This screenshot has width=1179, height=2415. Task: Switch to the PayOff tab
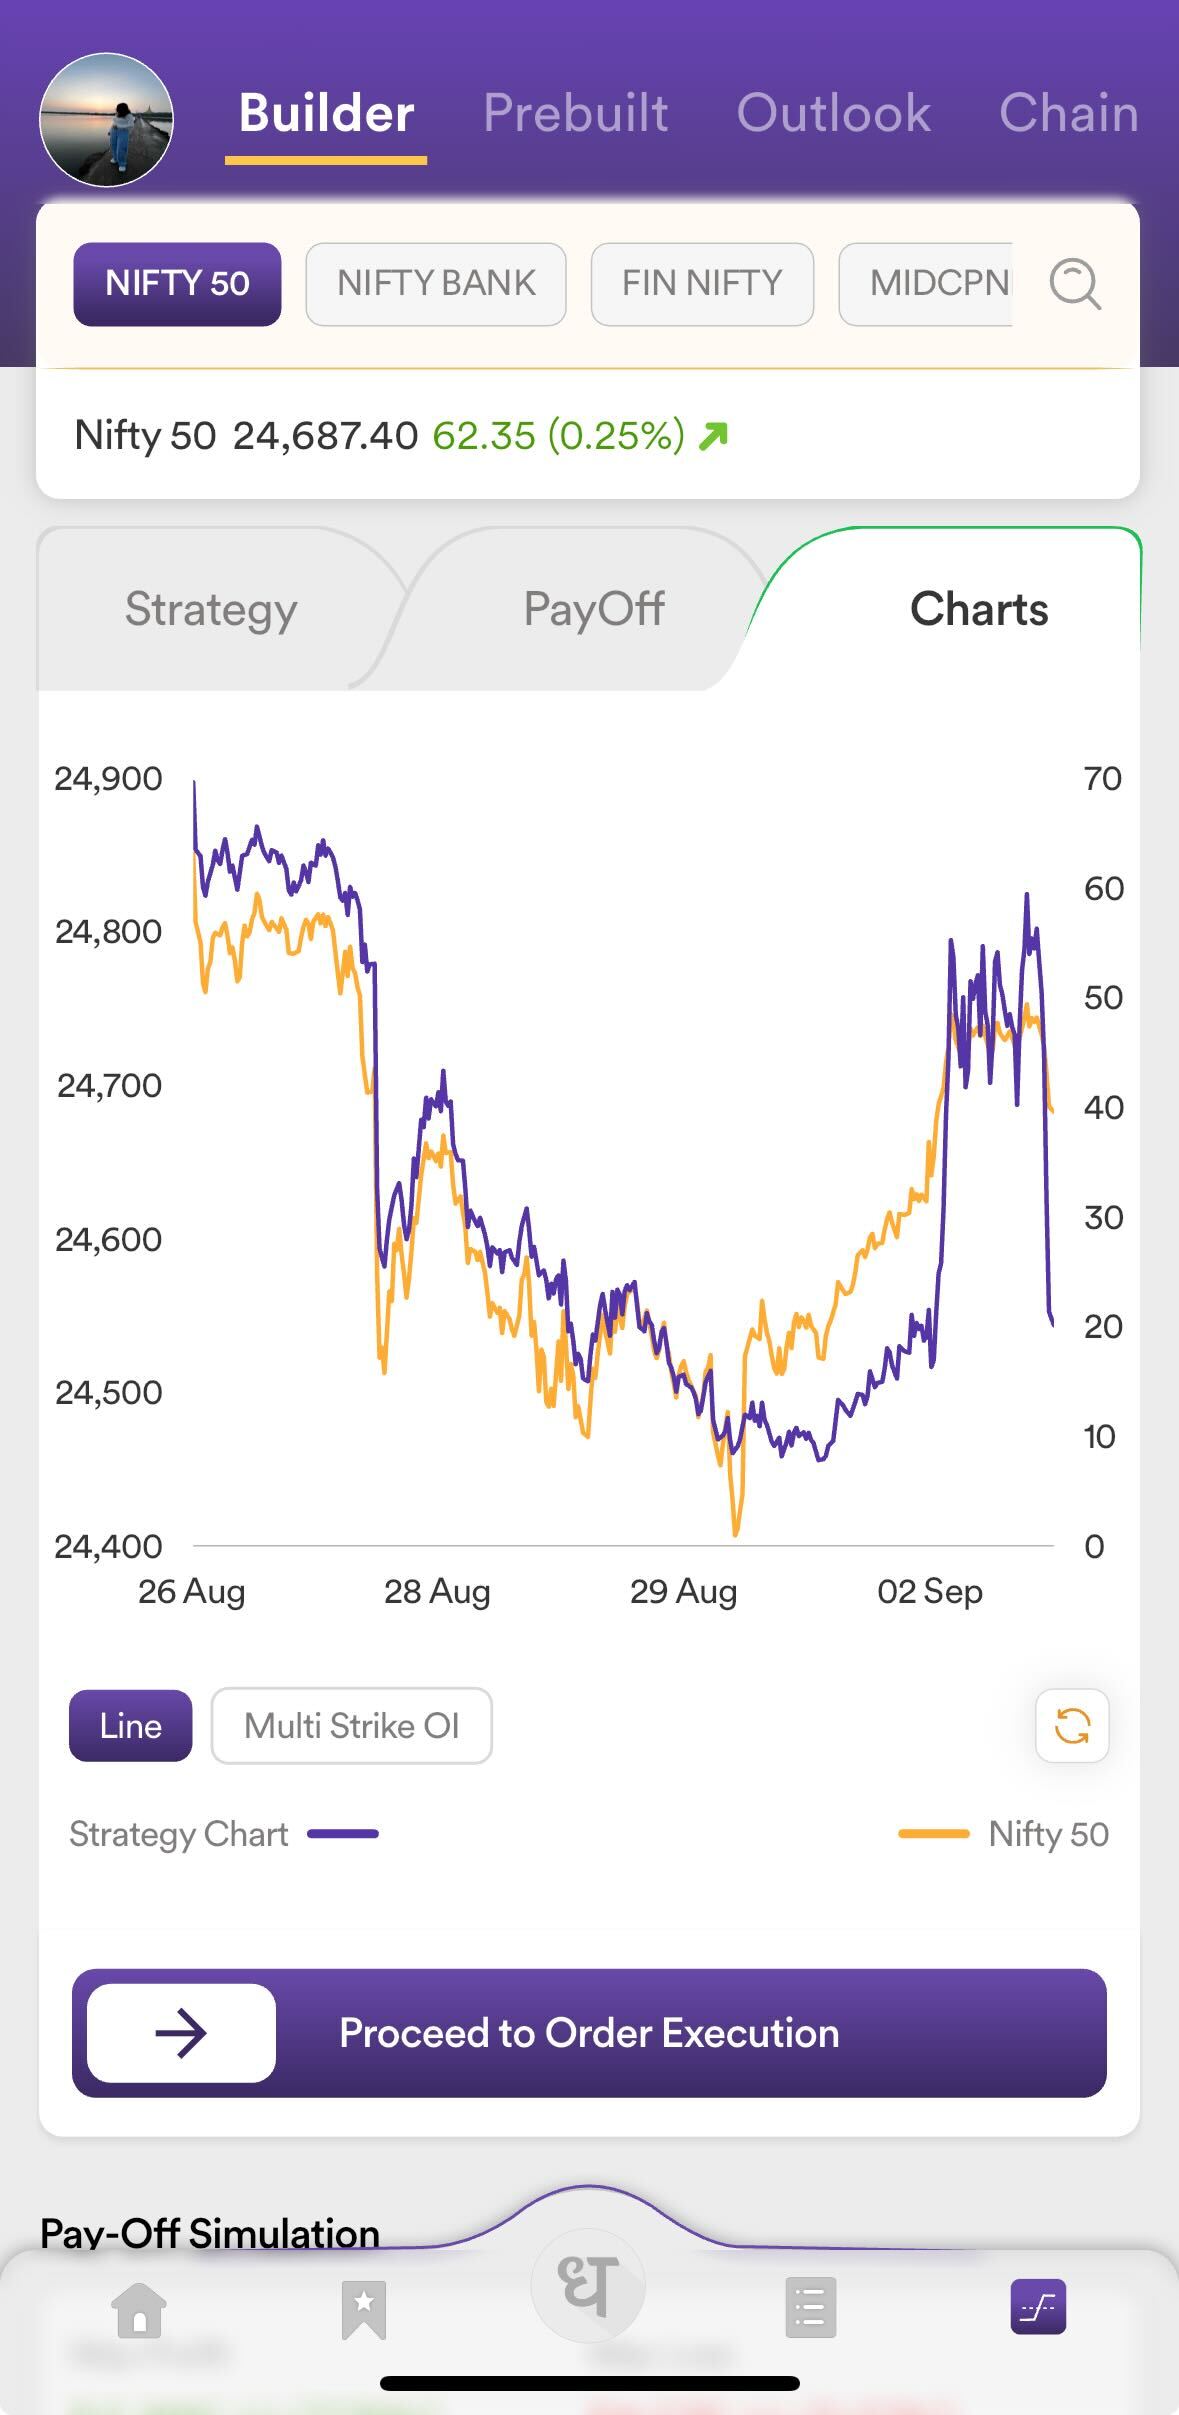(x=594, y=609)
